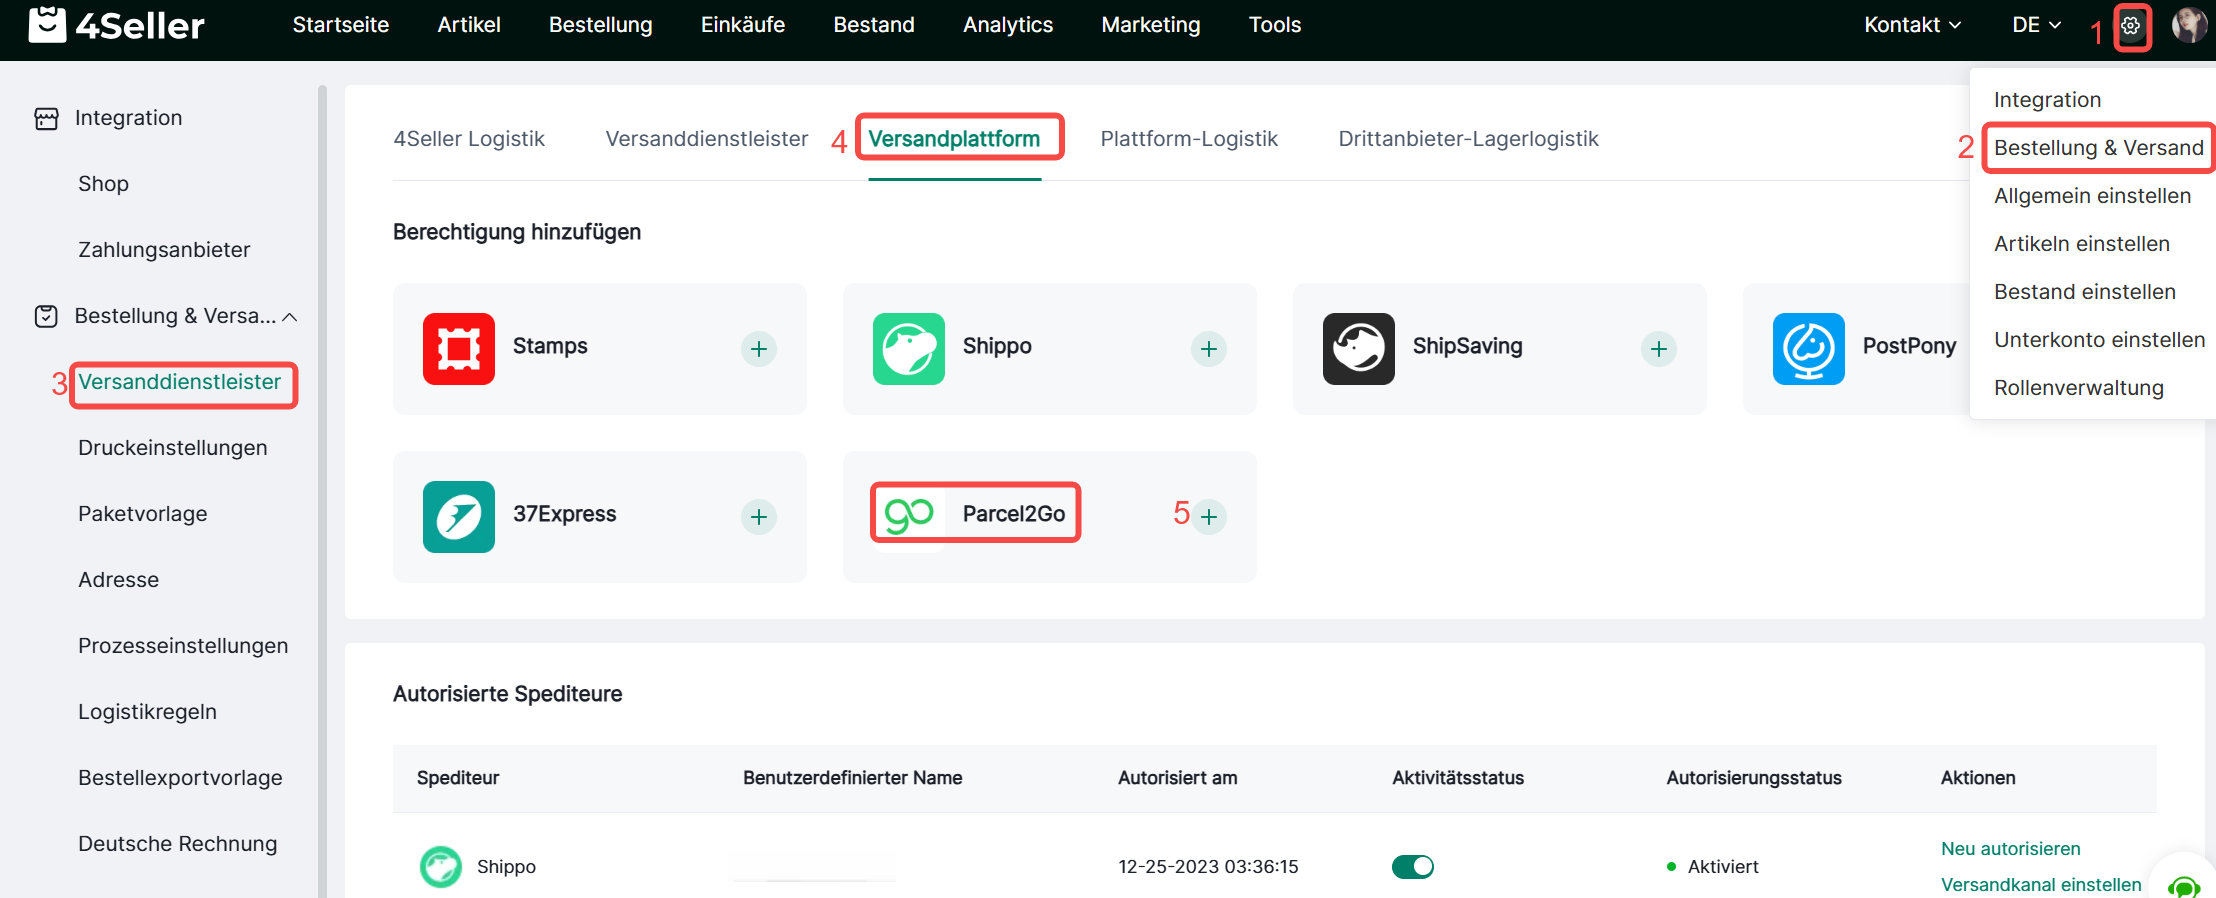Choose Rollenverwaltung from settings menu

coord(2078,388)
